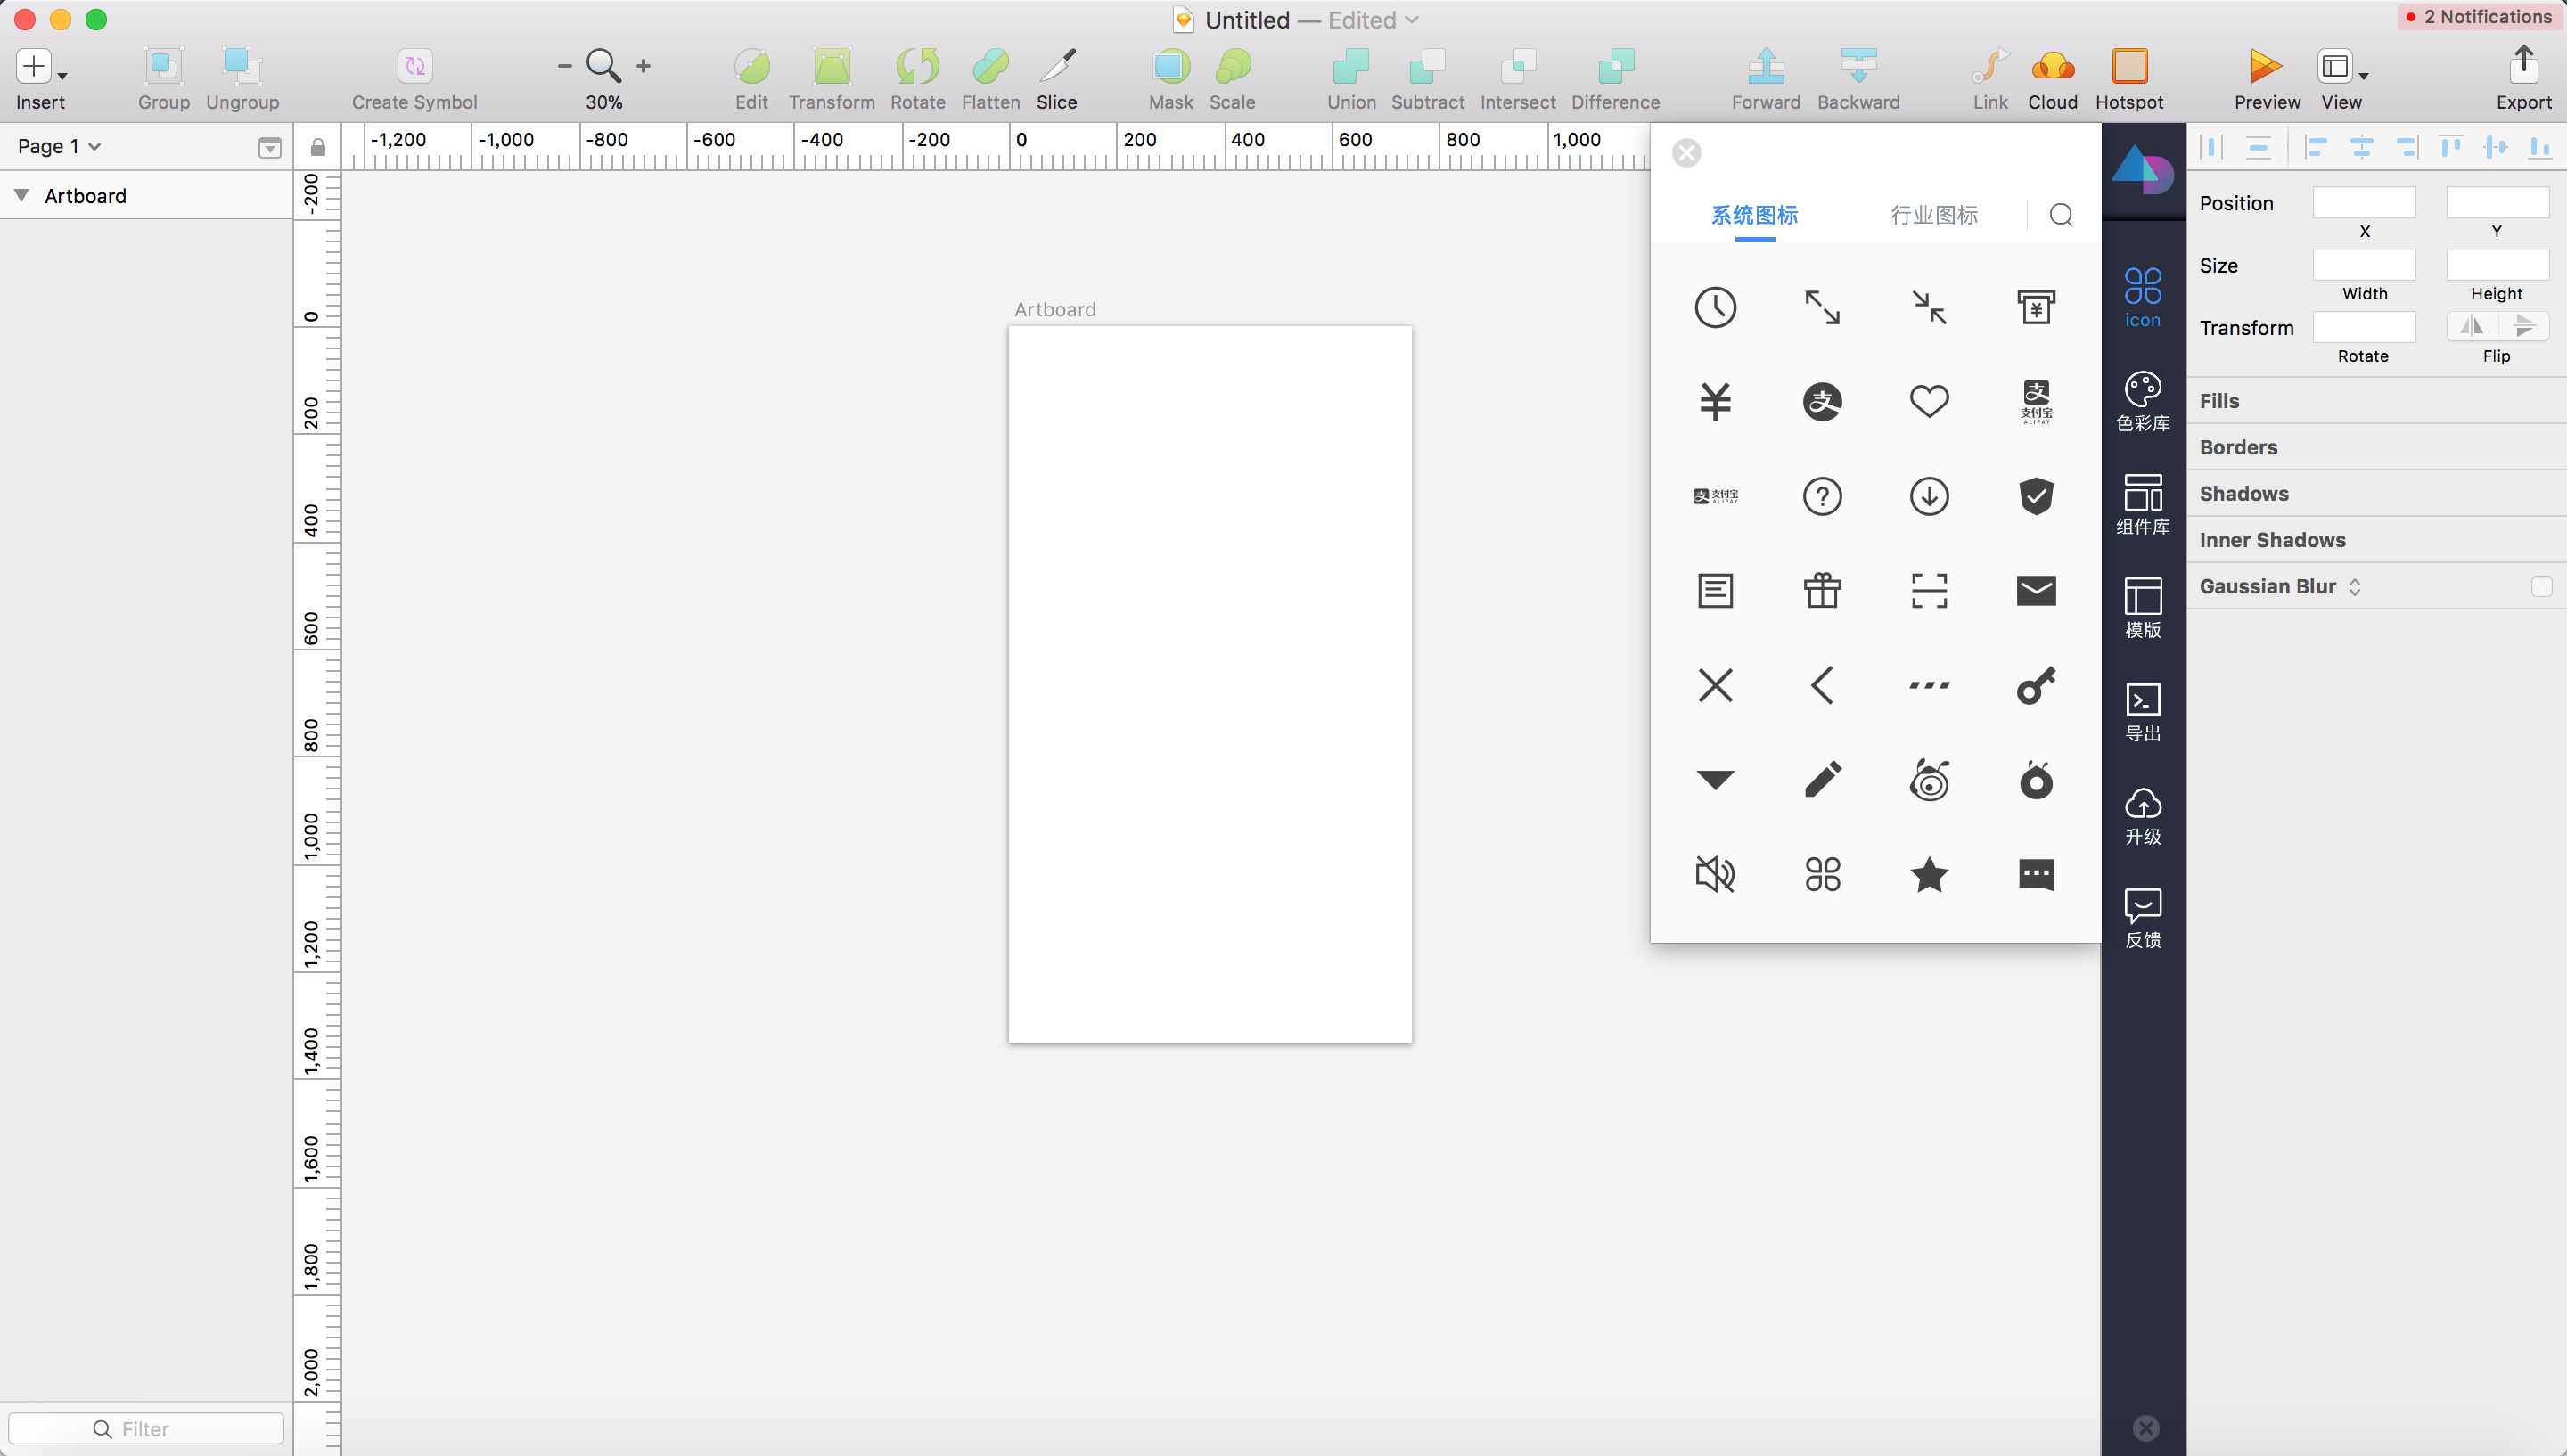Open the 色彩库 color library sidebar panel
2567x1456 pixels.
click(2143, 401)
